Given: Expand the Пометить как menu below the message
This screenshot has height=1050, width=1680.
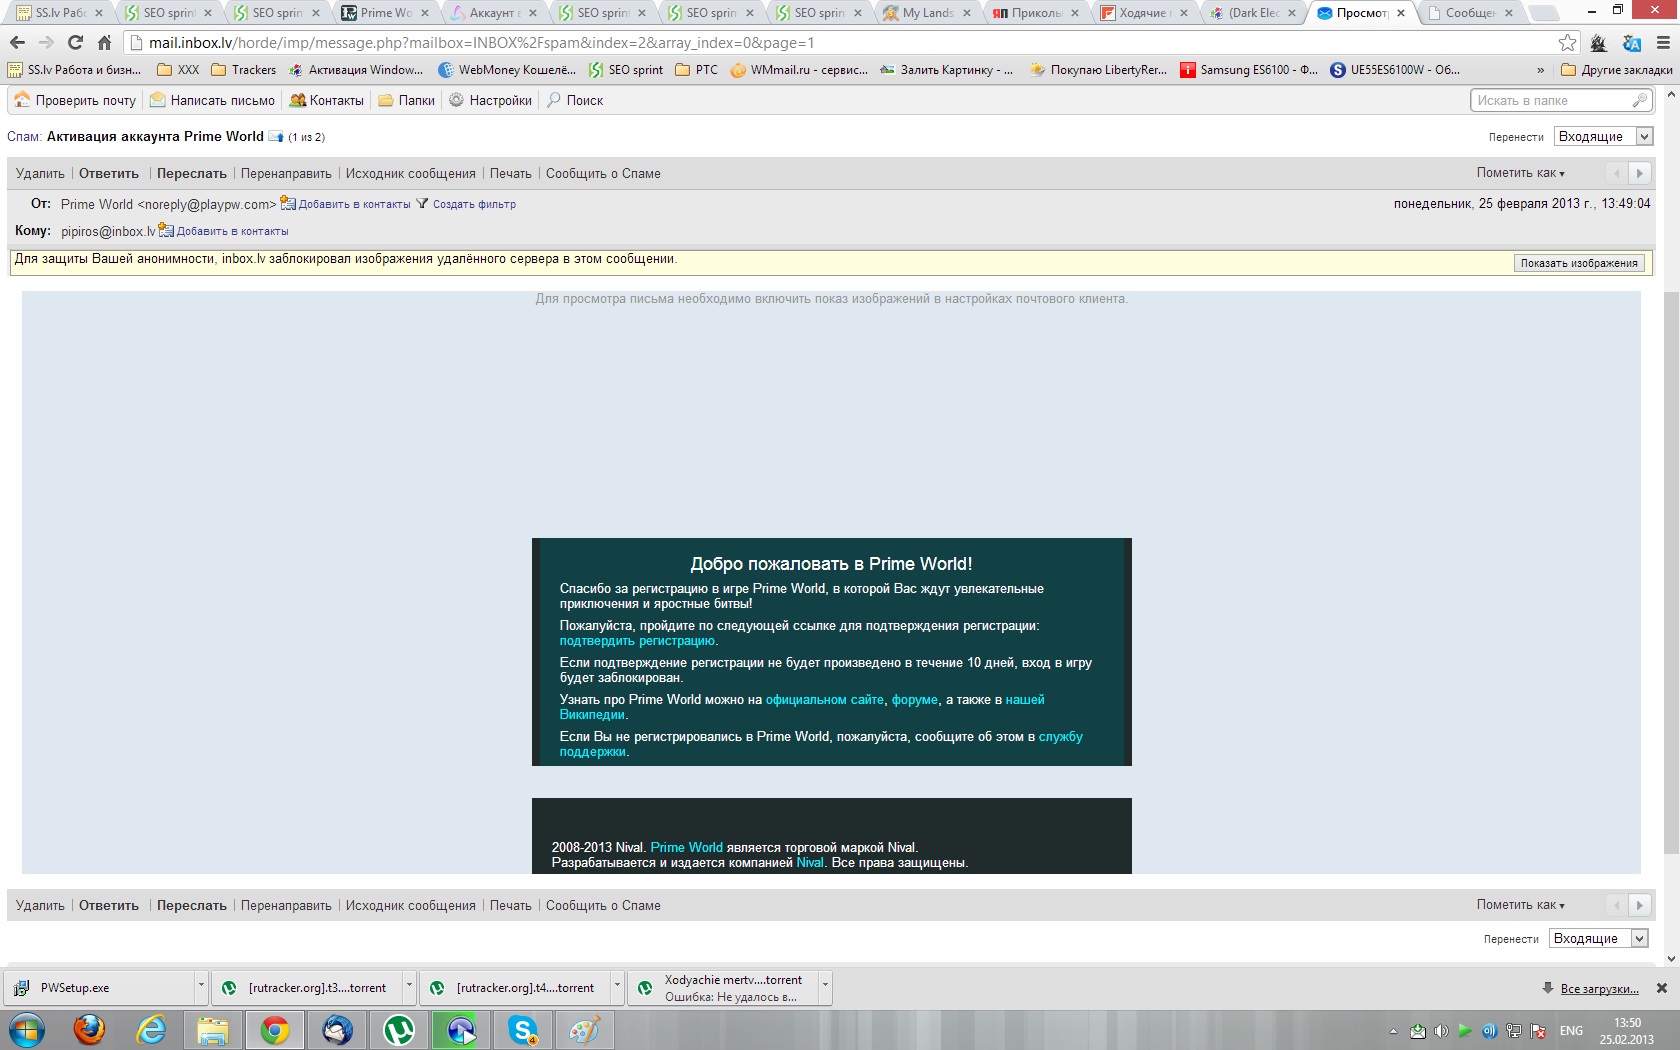Looking at the screenshot, I should tap(1521, 905).
